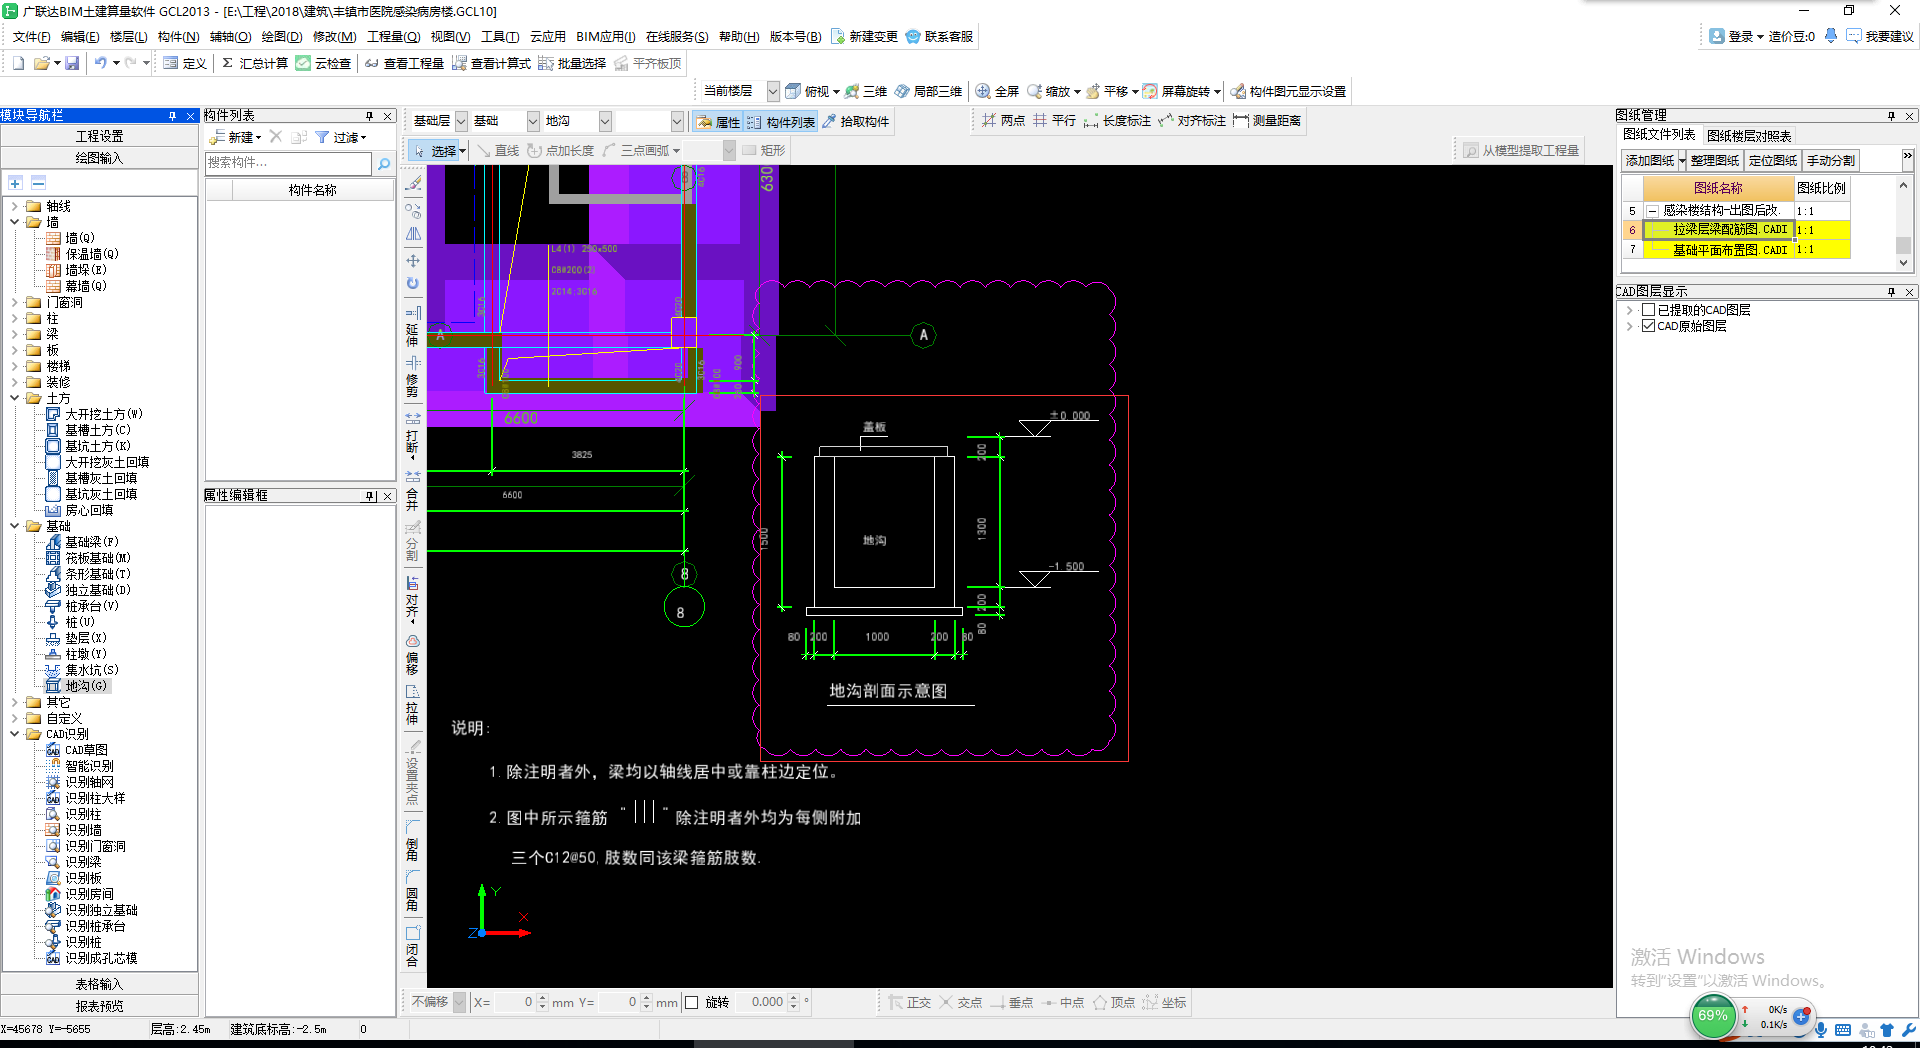Expand the 门窗洞 tree folder
The image size is (1920, 1048).
[15, 302]
